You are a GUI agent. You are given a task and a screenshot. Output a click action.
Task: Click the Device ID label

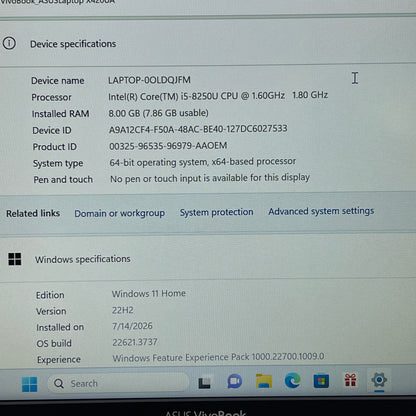52,130
